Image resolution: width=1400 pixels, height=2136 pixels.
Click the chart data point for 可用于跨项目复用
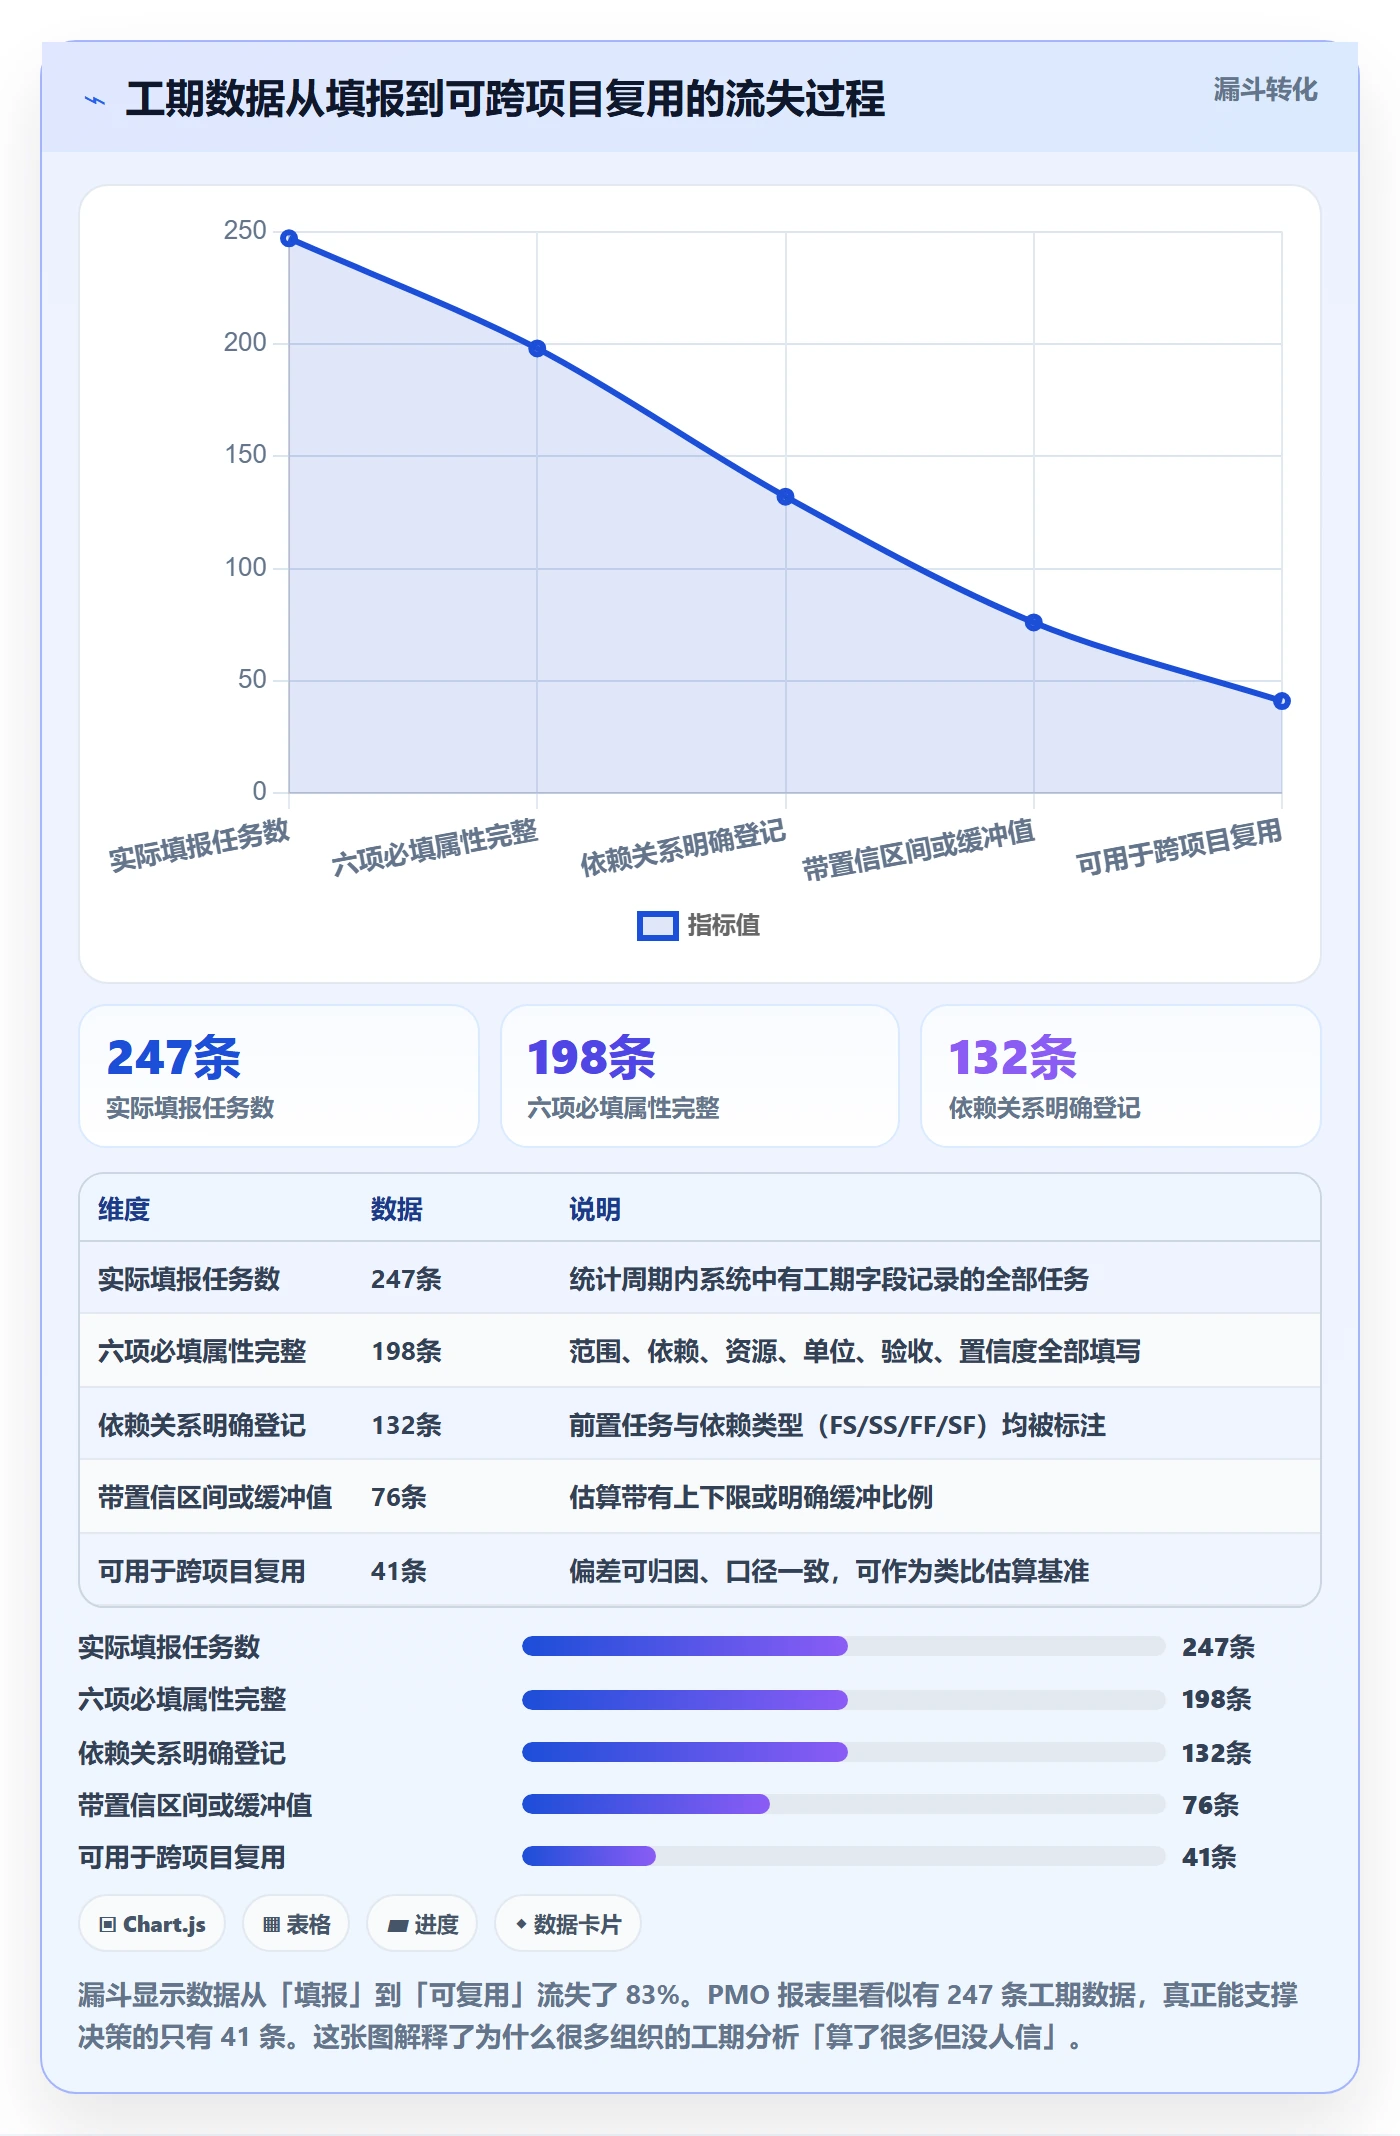pos(1282,701)
